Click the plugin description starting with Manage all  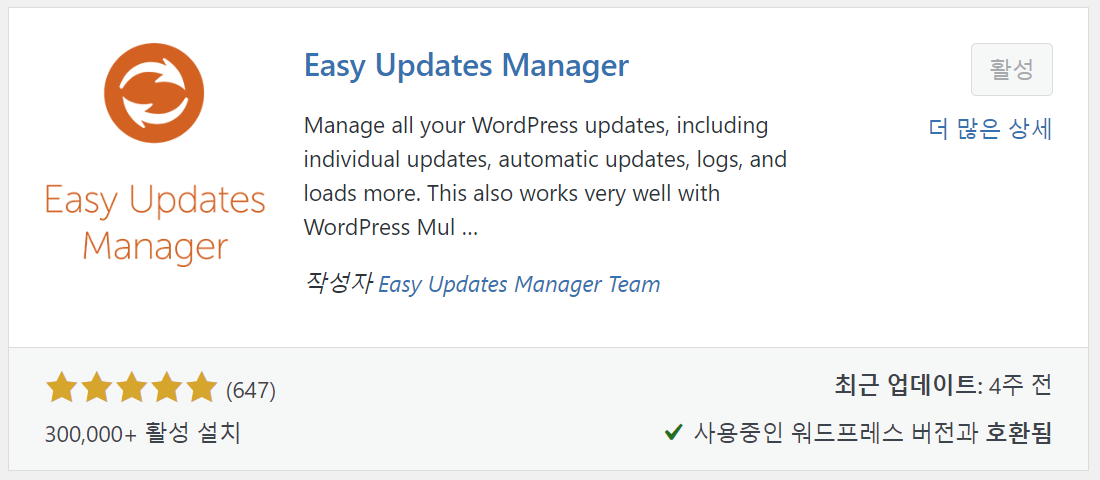[x=546, y=176]
